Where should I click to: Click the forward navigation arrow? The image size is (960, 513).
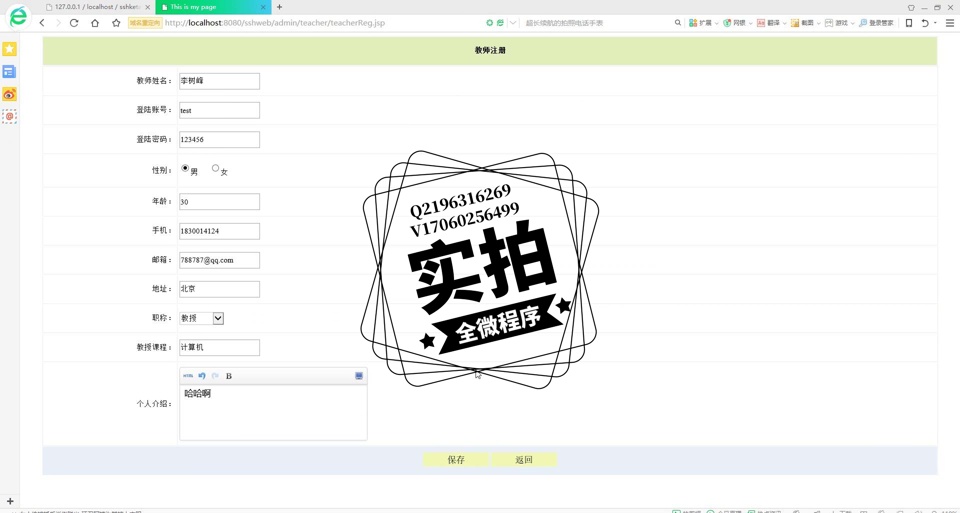click(58, 23)
